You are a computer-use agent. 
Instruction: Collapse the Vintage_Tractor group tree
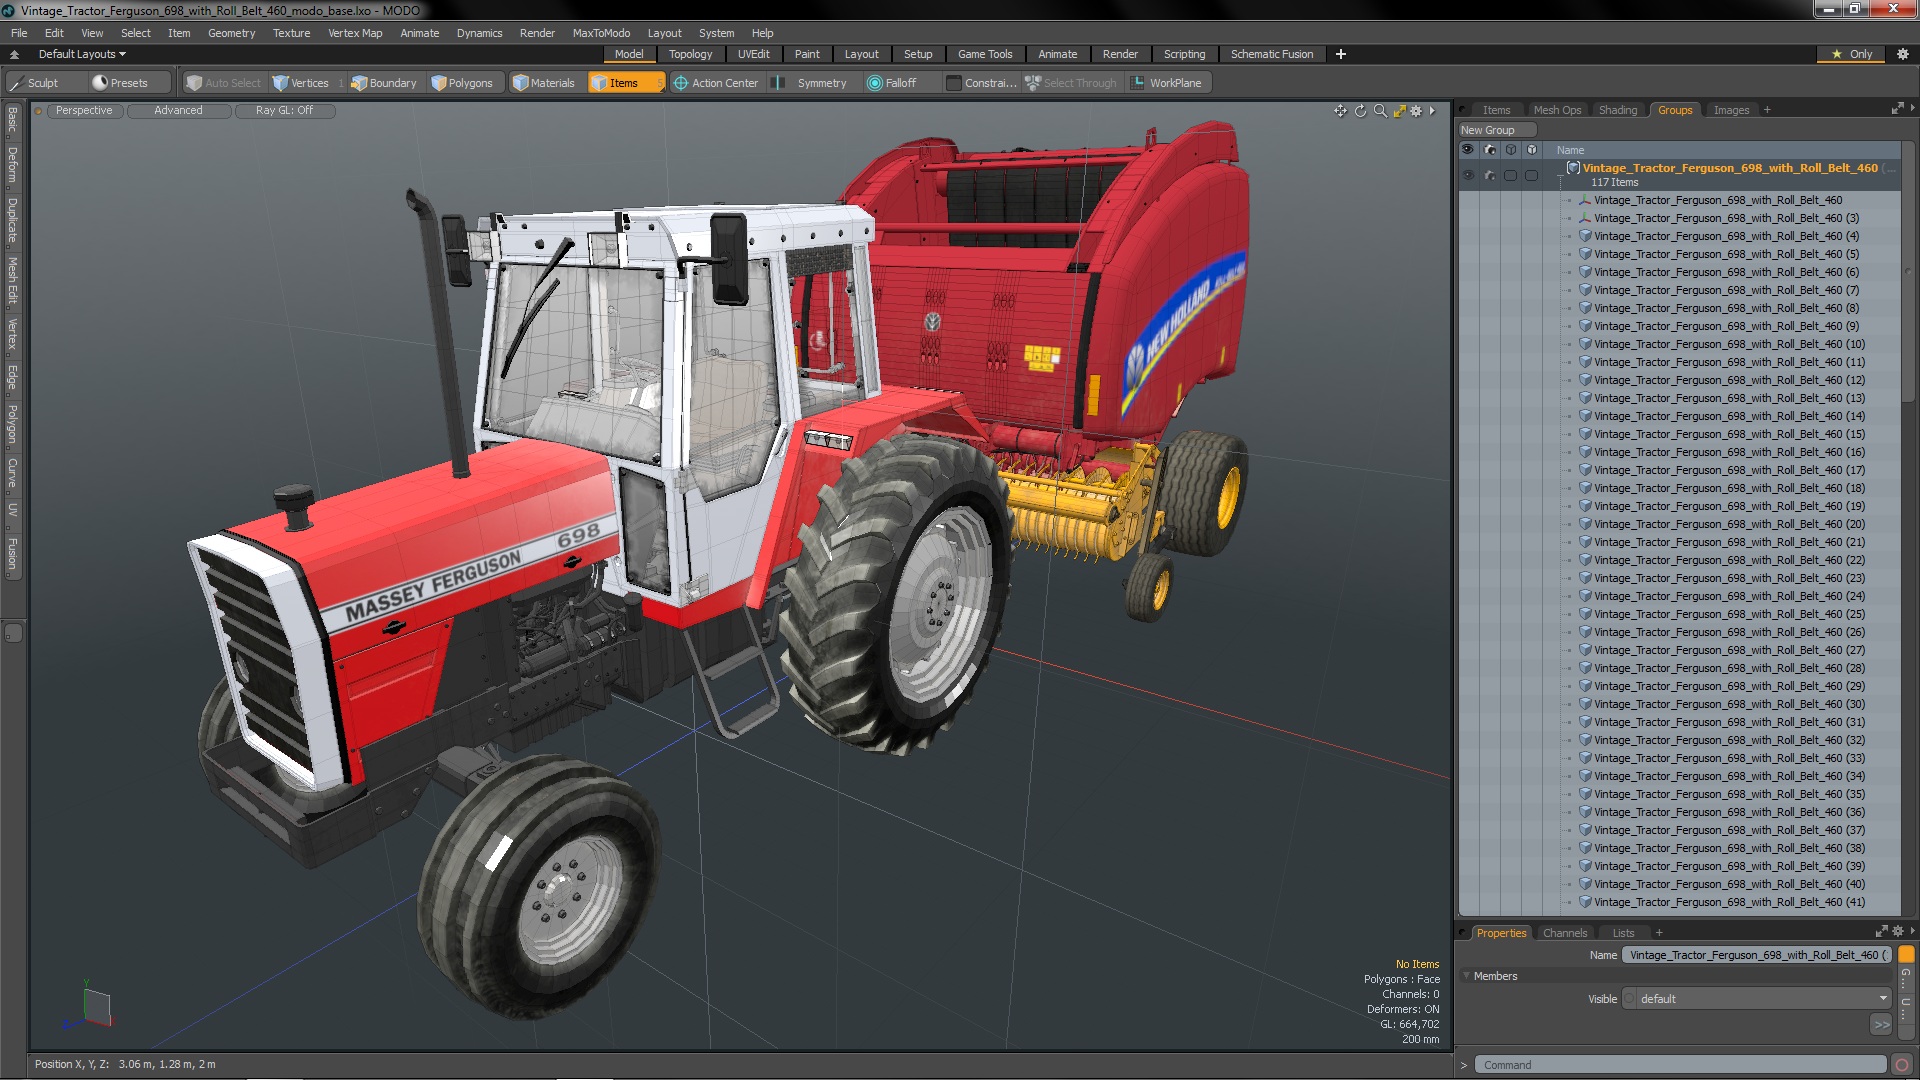click(x=1559, y=176)
